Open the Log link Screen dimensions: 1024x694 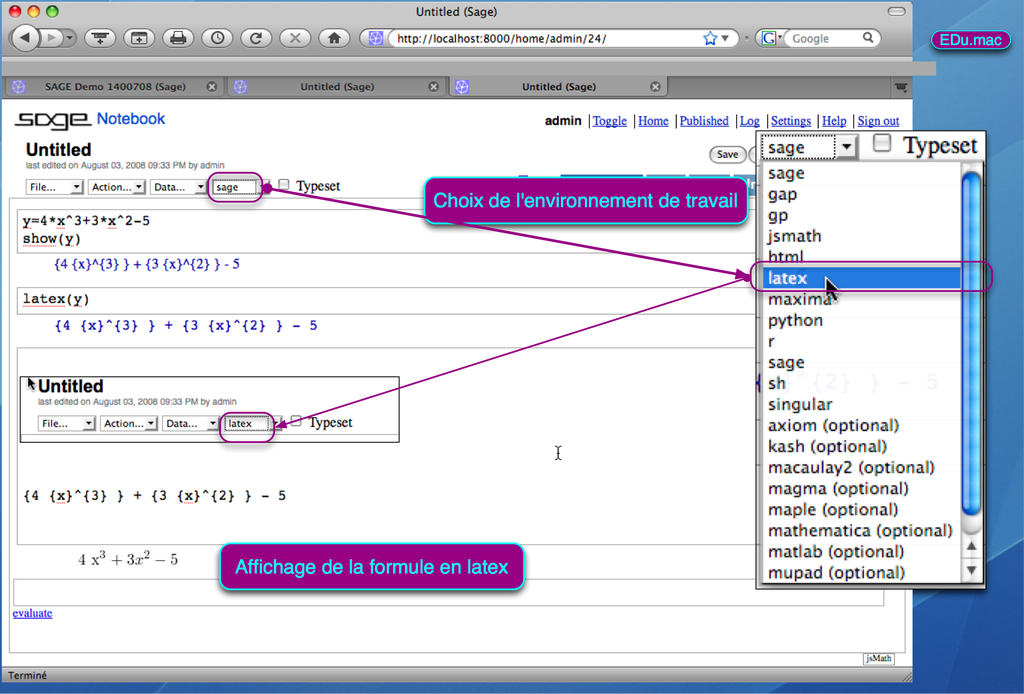pyautogui.click(x=750, y=121)
